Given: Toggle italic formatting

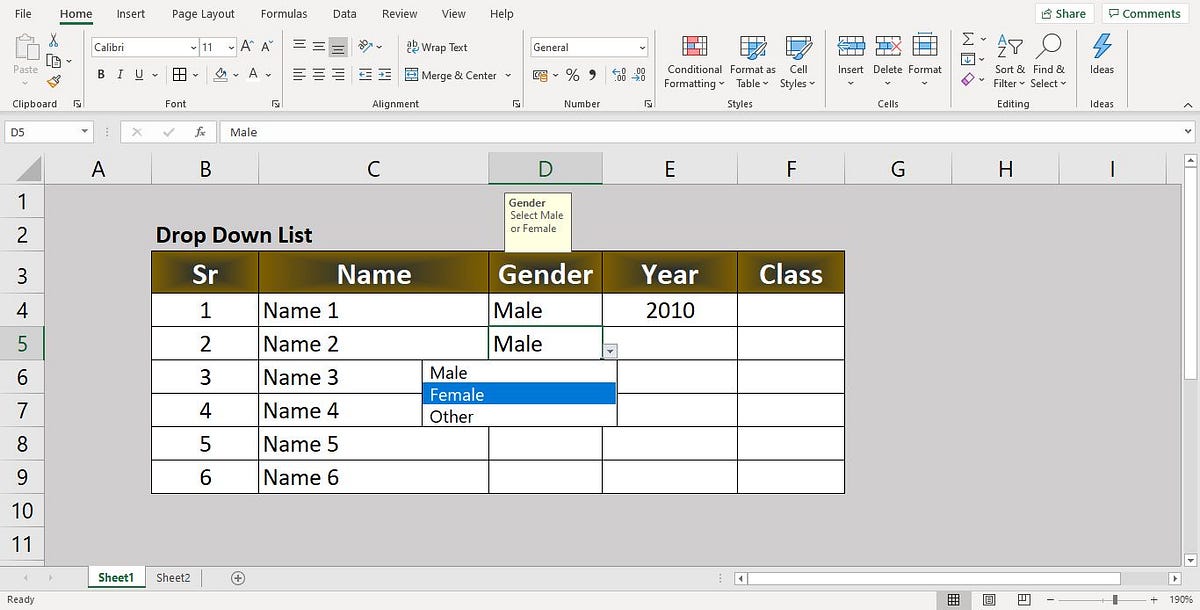Looking at the screenshot, I should [120, 74].
